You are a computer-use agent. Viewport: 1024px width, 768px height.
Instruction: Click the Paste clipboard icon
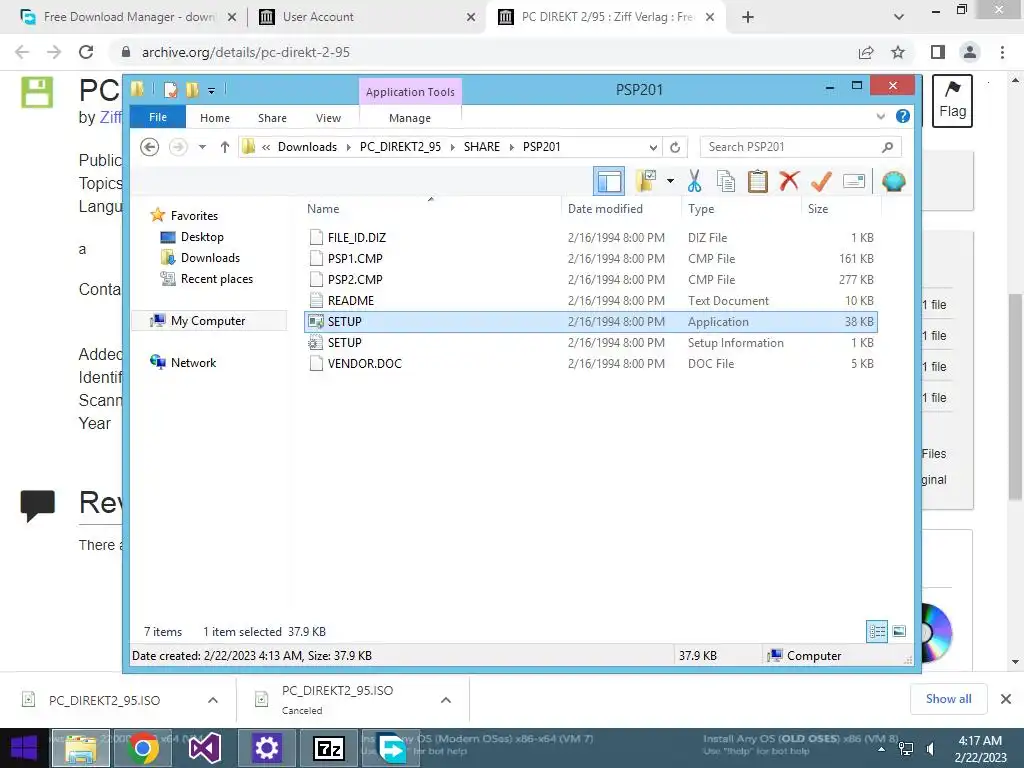tap(758, 181)
